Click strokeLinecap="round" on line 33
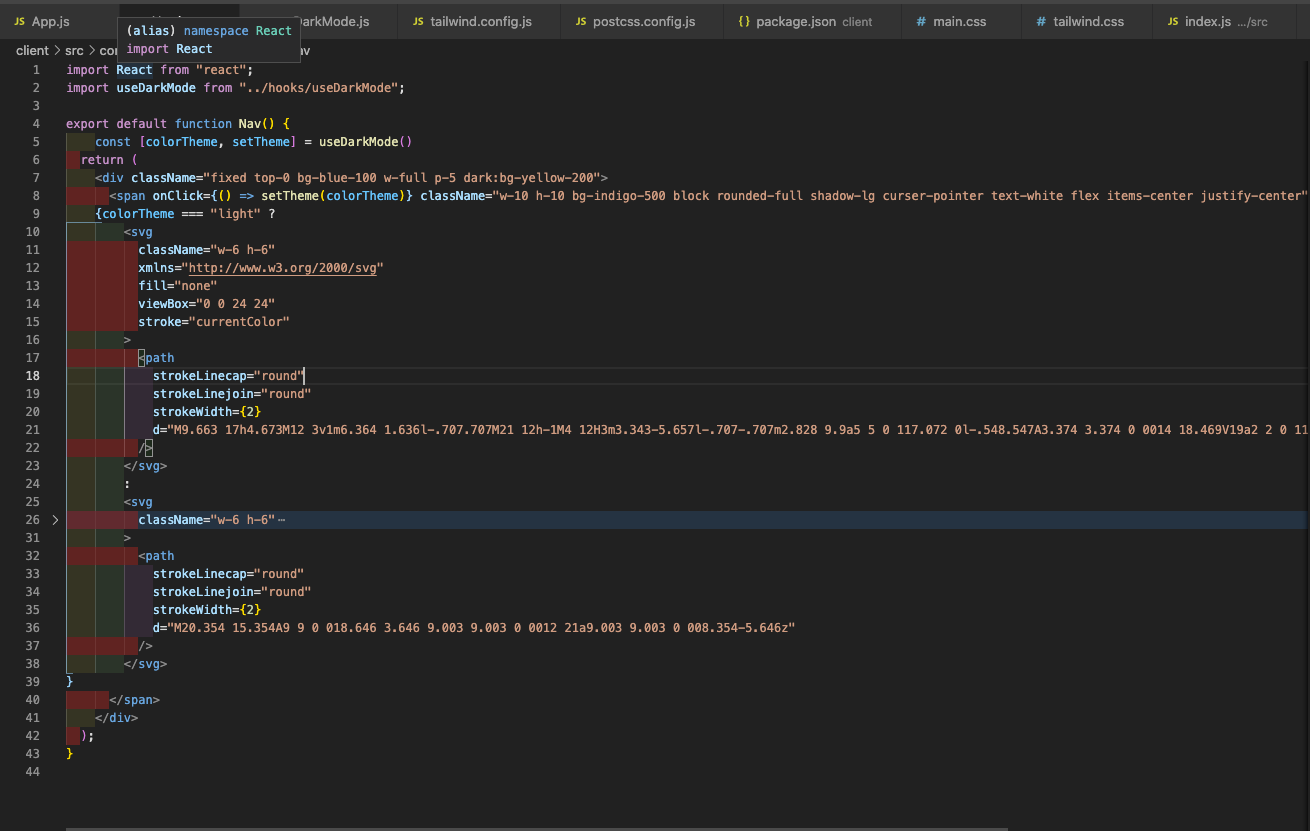The image size is (1310, 831). tap(228, 574)
